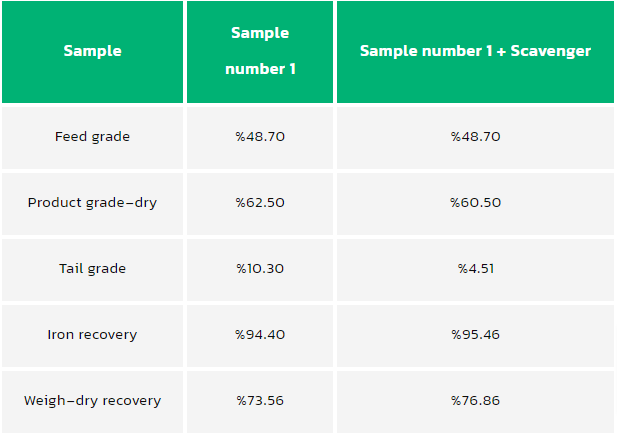Screen dimensions: 617x433
Task: Click the %4.51 tail grade value
Action: pyautogui.click(x=475, y=268)
